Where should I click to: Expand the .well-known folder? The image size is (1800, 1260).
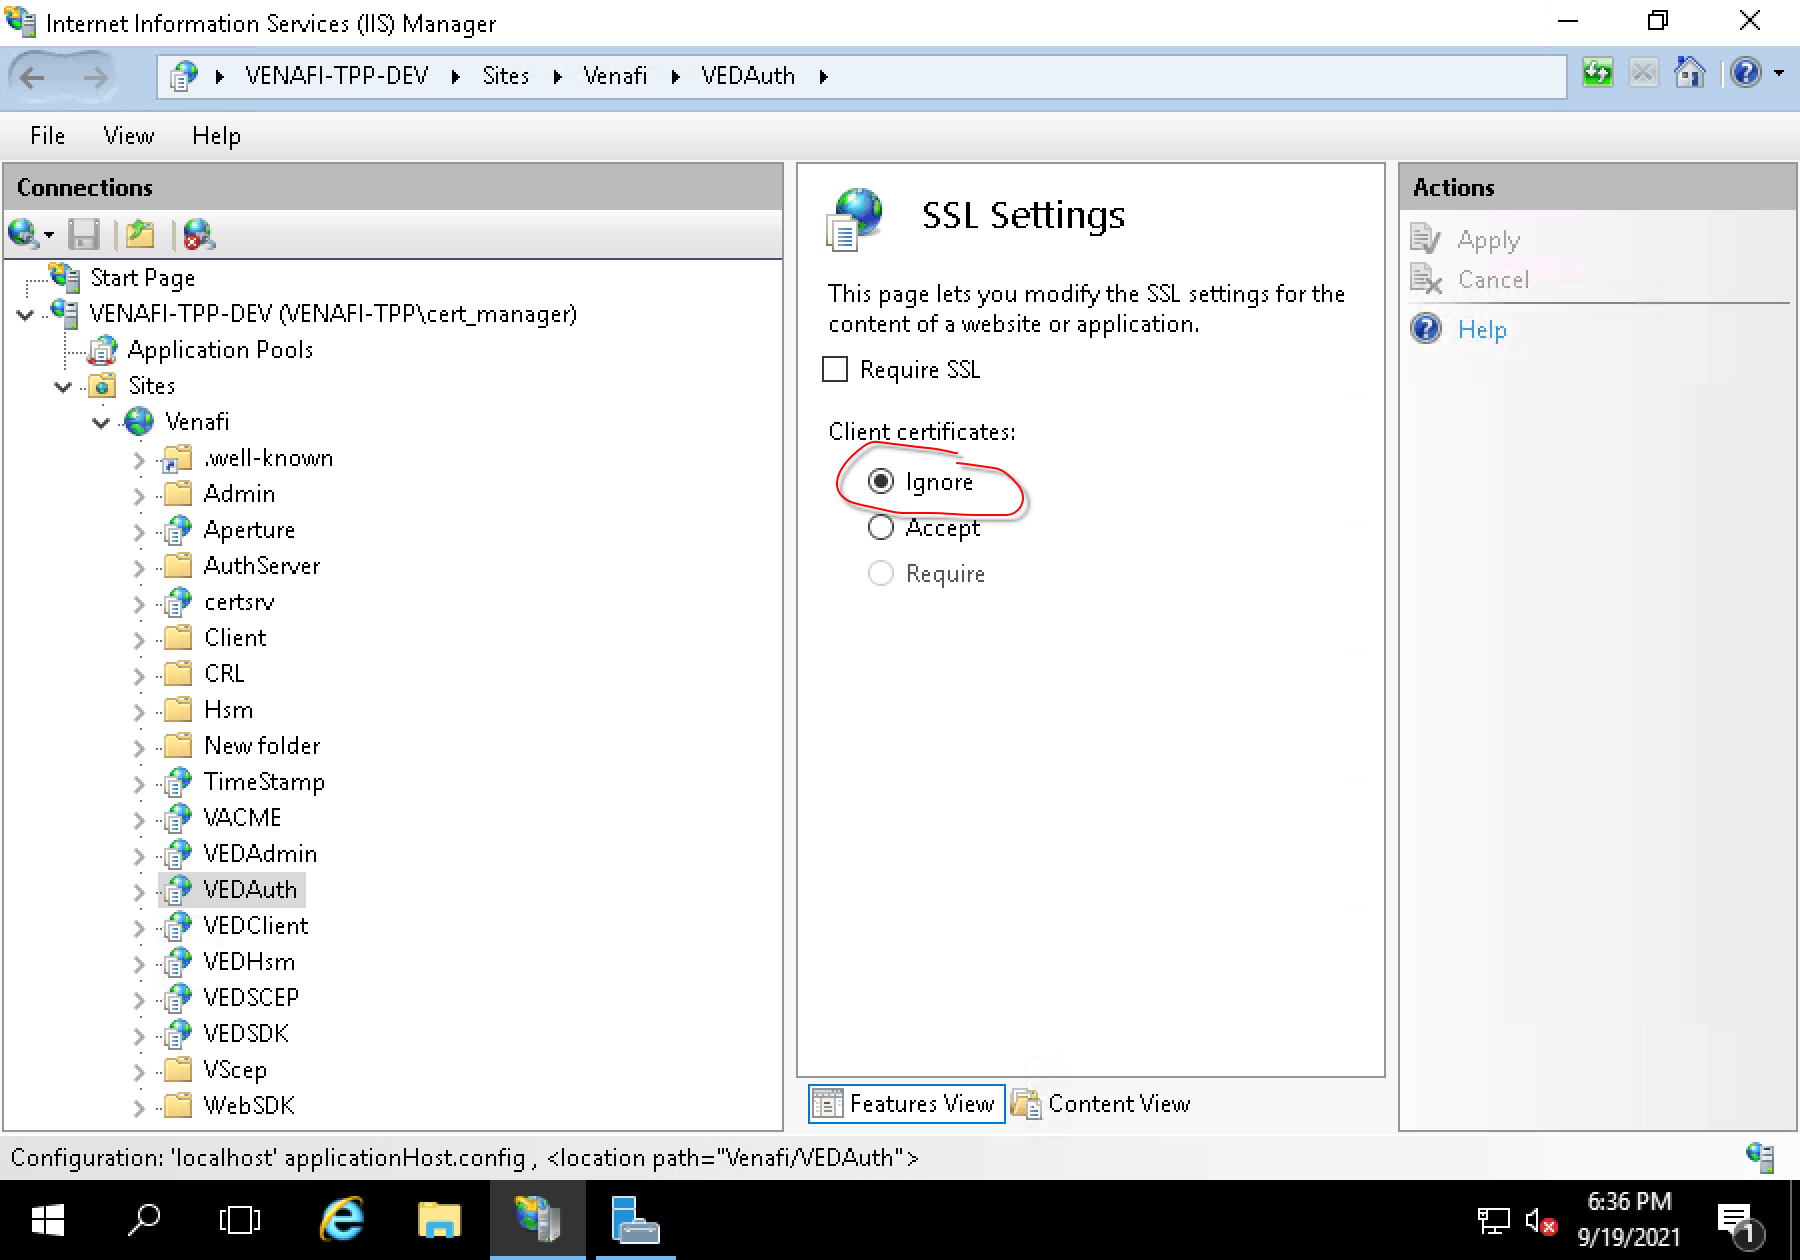pyautogui.click(x=139, y=460)
